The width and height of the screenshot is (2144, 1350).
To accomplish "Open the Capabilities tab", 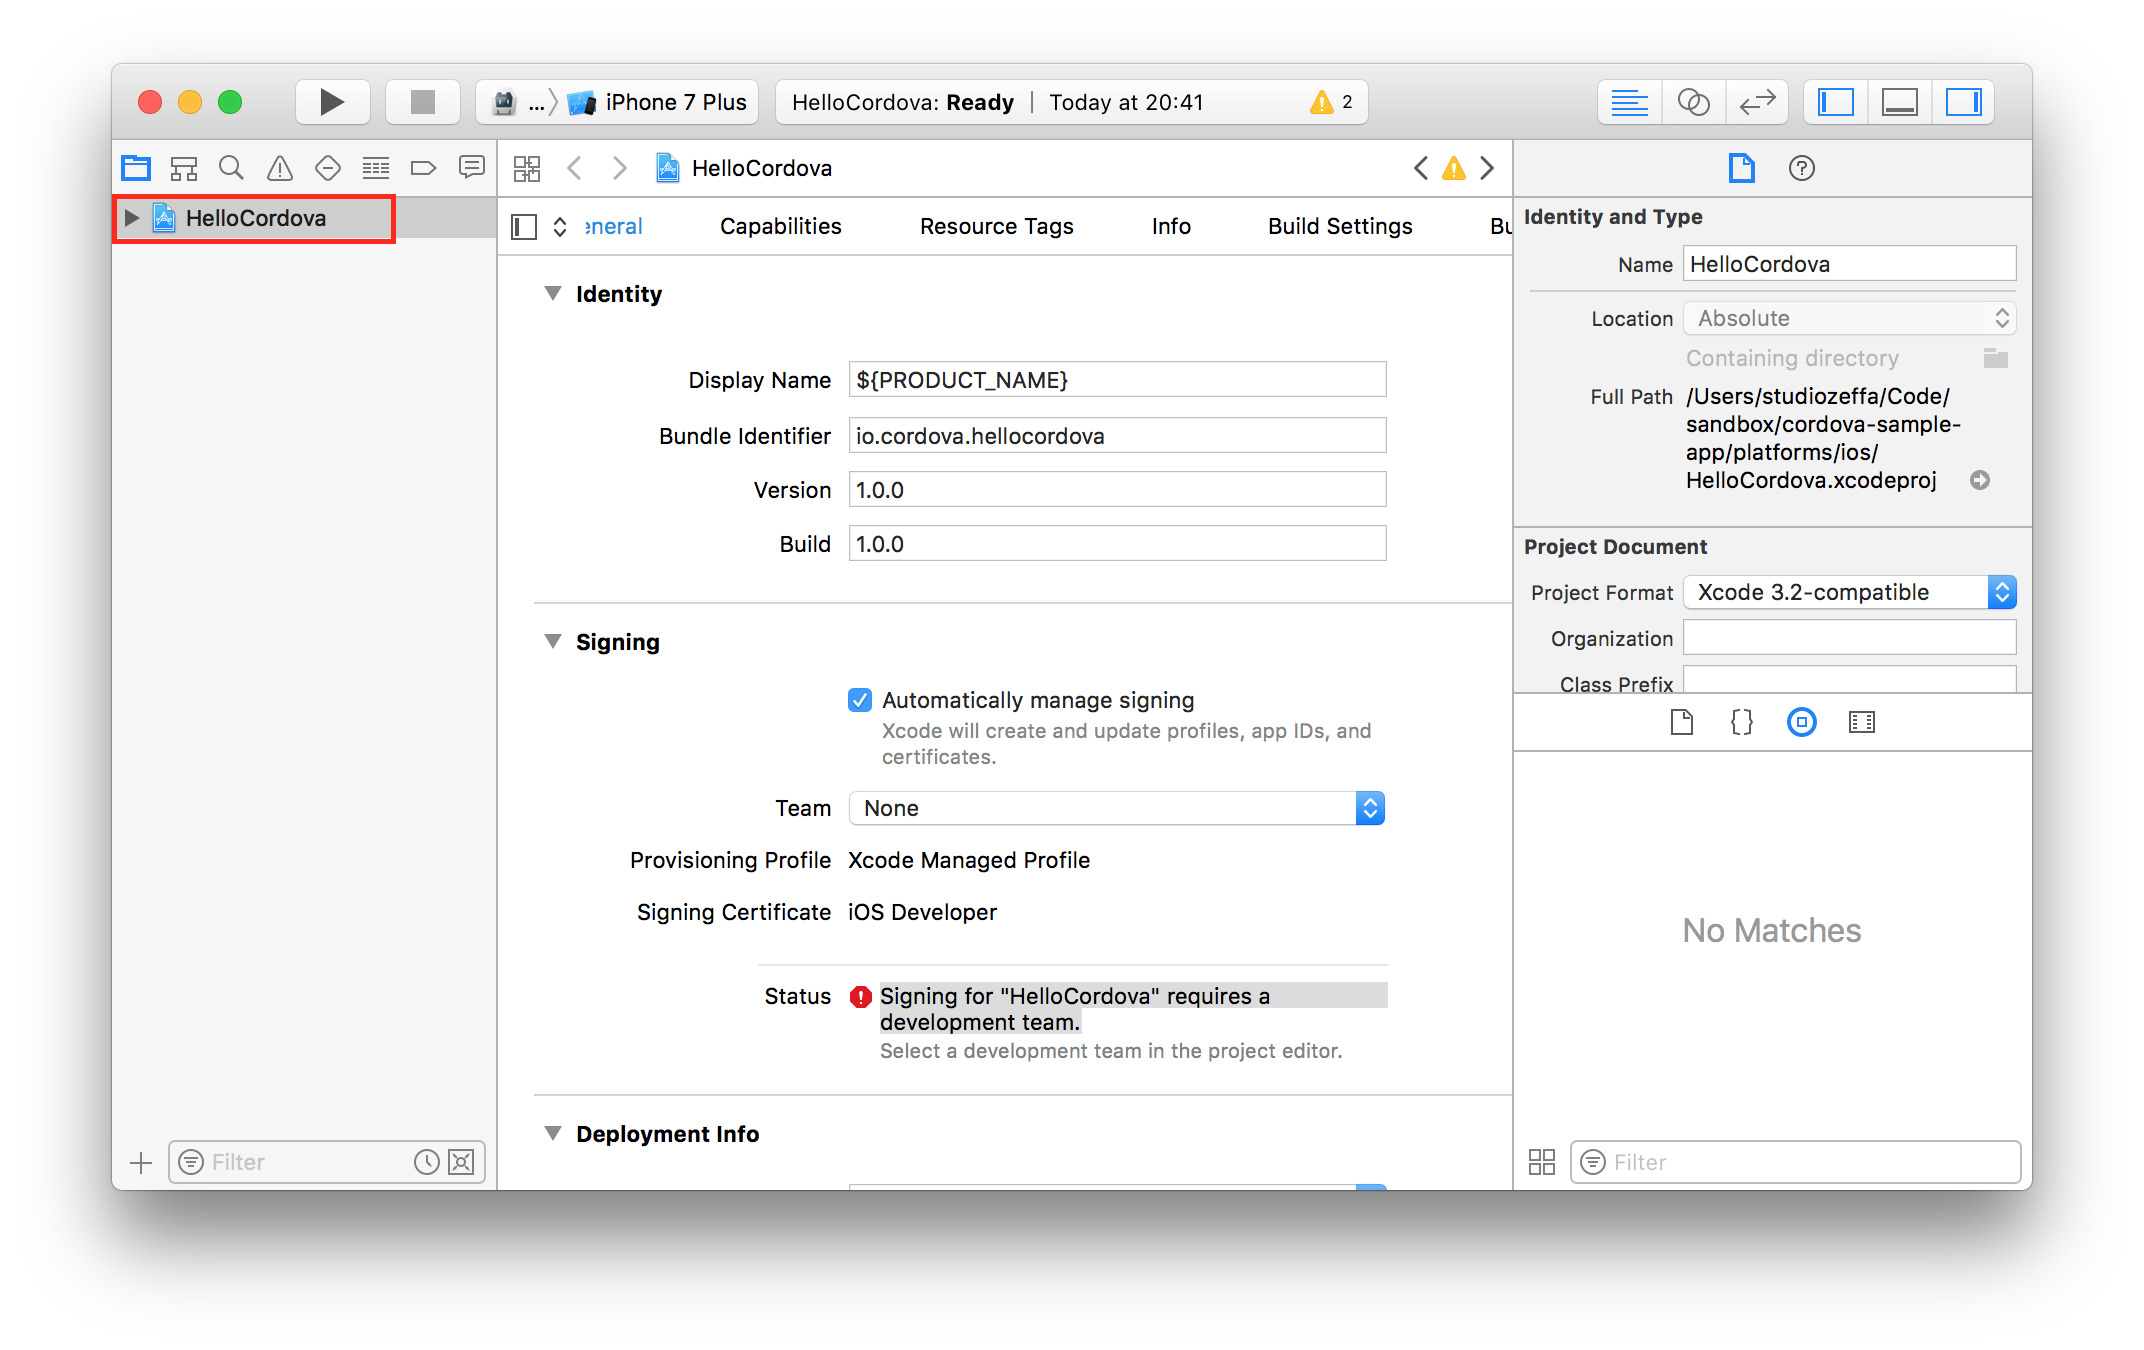I will (x=780, y=226).
